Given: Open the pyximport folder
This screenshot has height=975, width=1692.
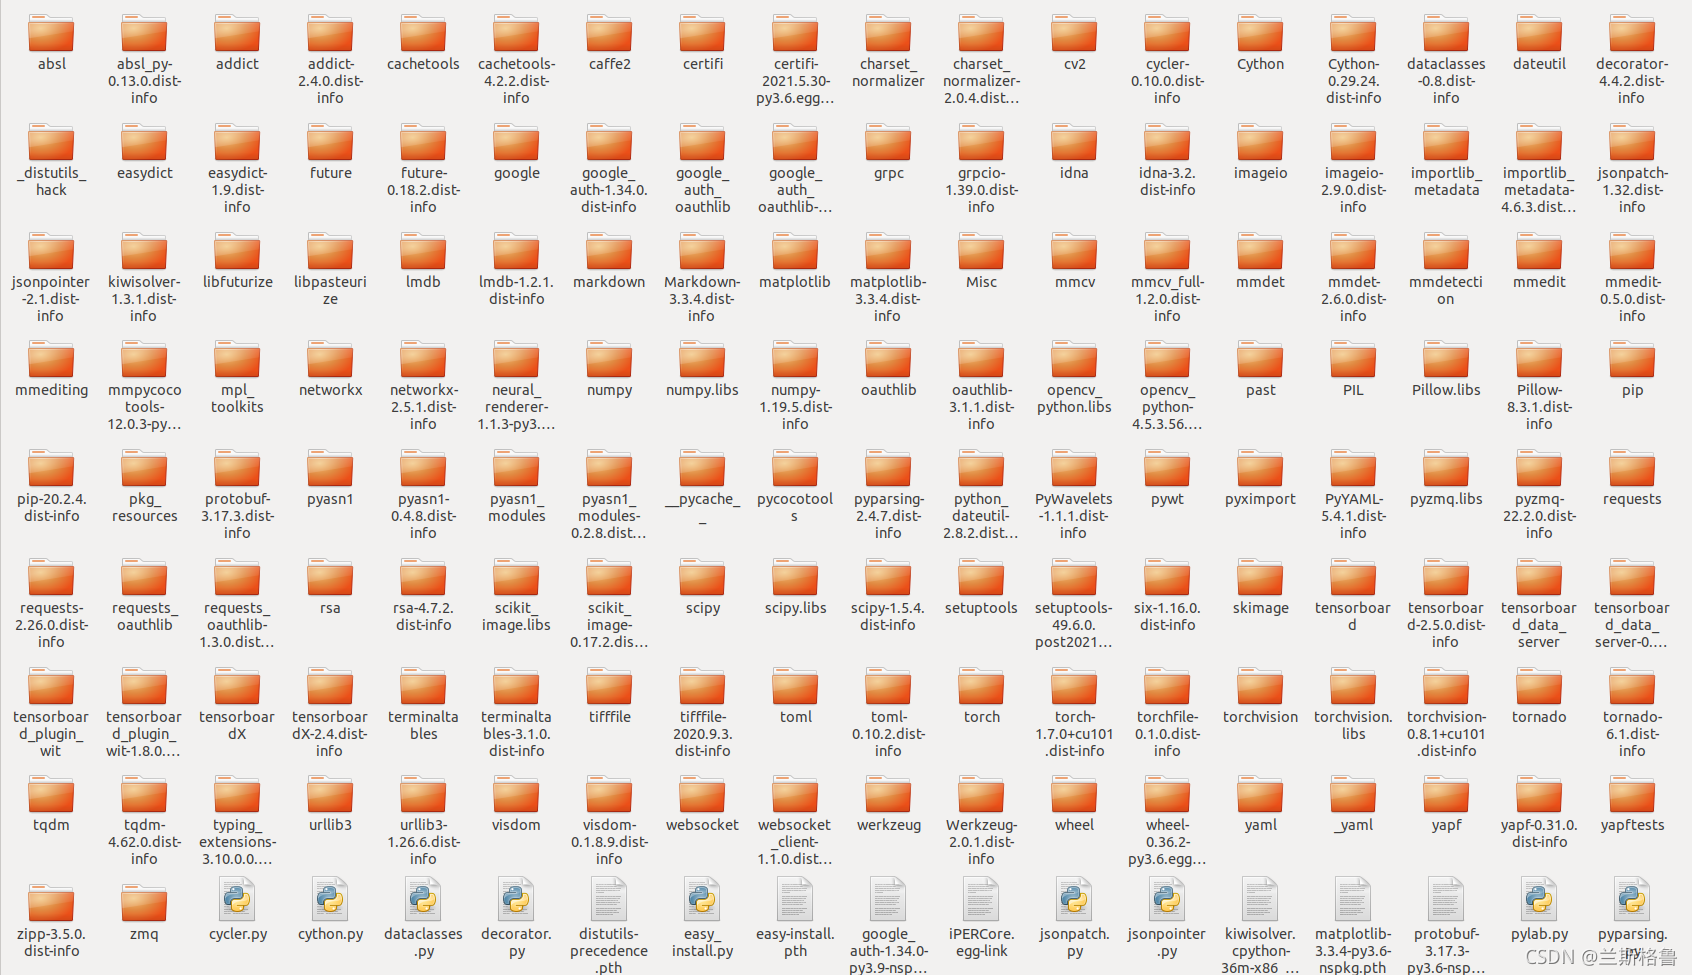Looking at the screenshot, I should point(1260,469).
